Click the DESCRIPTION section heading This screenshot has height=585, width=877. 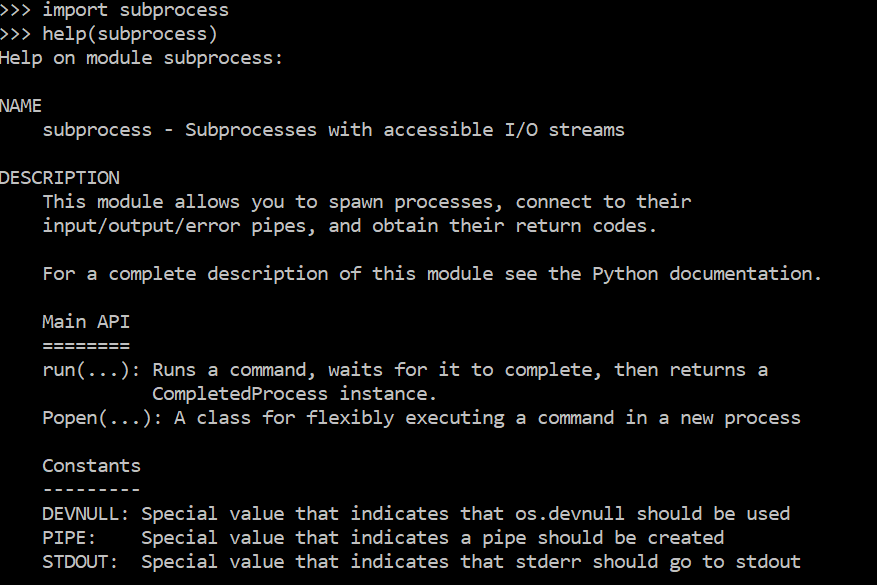[x=59, y=178]
